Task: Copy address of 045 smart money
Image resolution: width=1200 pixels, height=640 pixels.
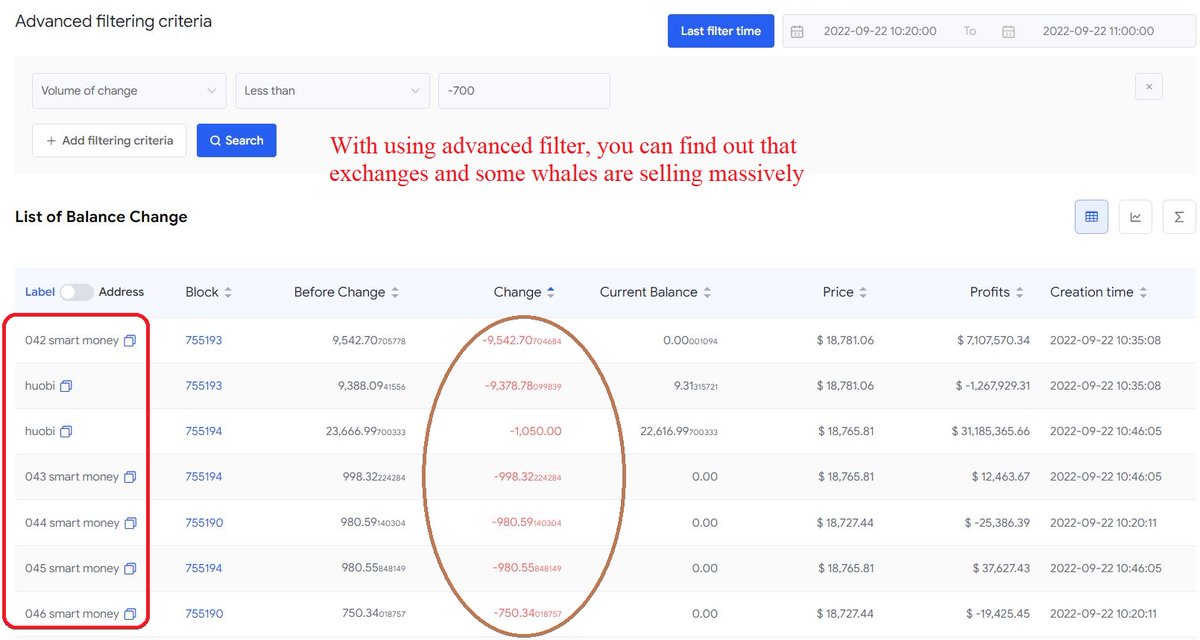Action: pyautogui.click(x=130, y=568)
